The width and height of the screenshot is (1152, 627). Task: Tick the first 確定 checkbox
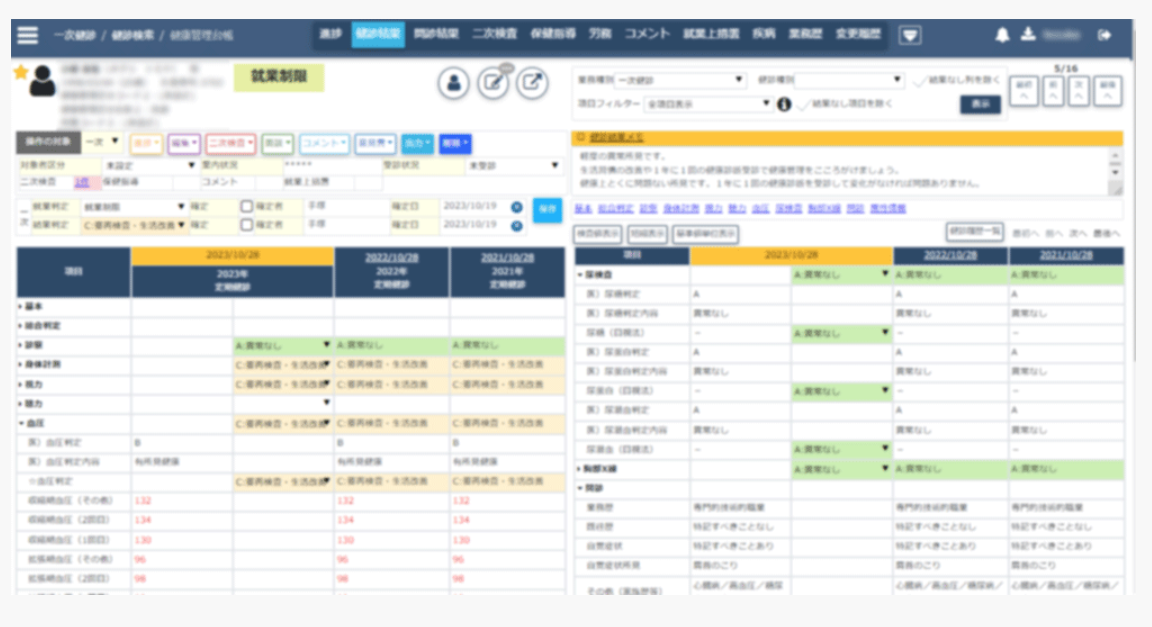coord(246,207)
